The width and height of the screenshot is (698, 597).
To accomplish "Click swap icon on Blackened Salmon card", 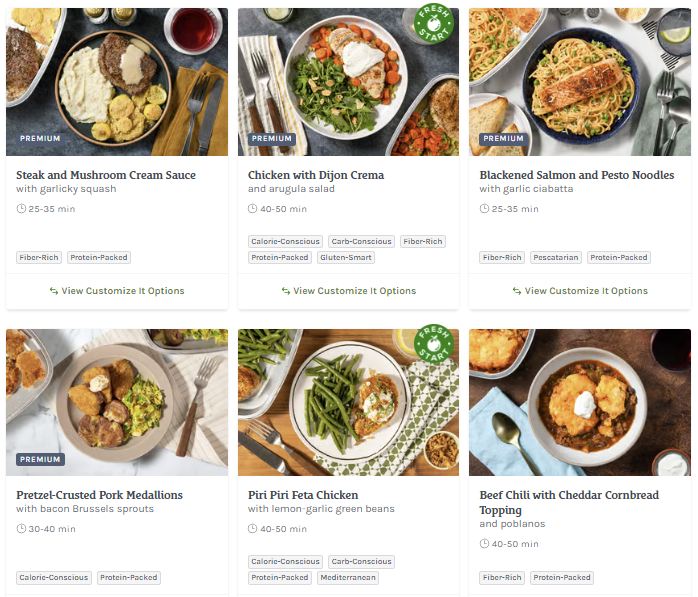I will pyautogui.click(x=517, y=291).
